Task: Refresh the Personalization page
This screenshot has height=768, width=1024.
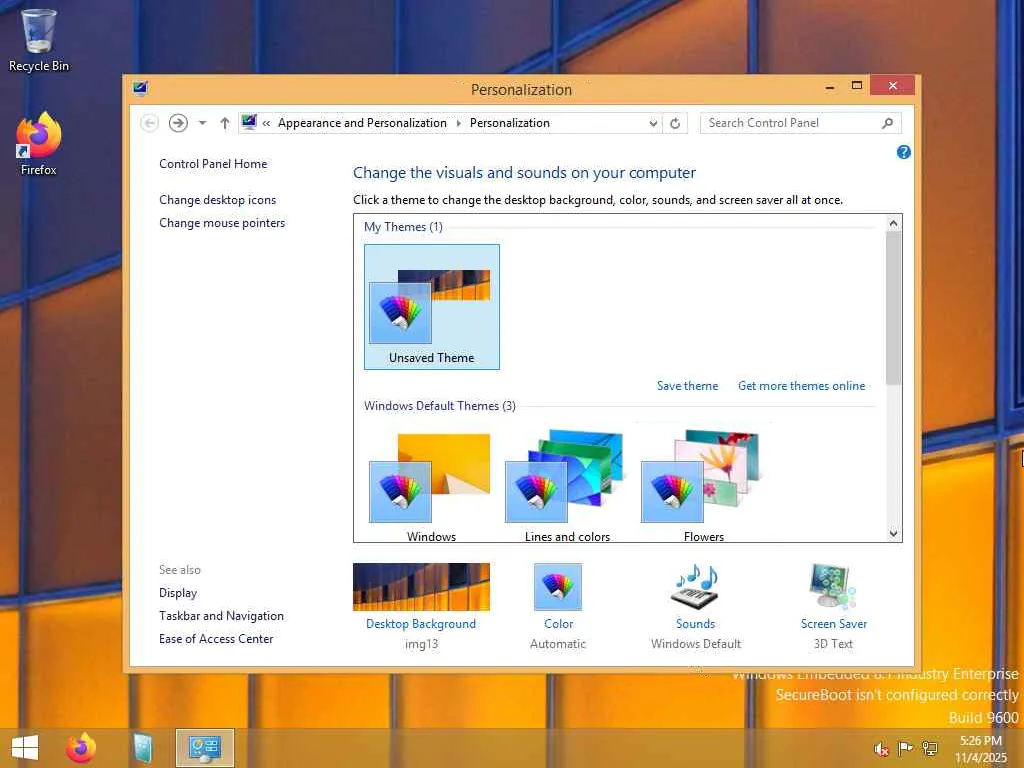Action: click(675, 123)
